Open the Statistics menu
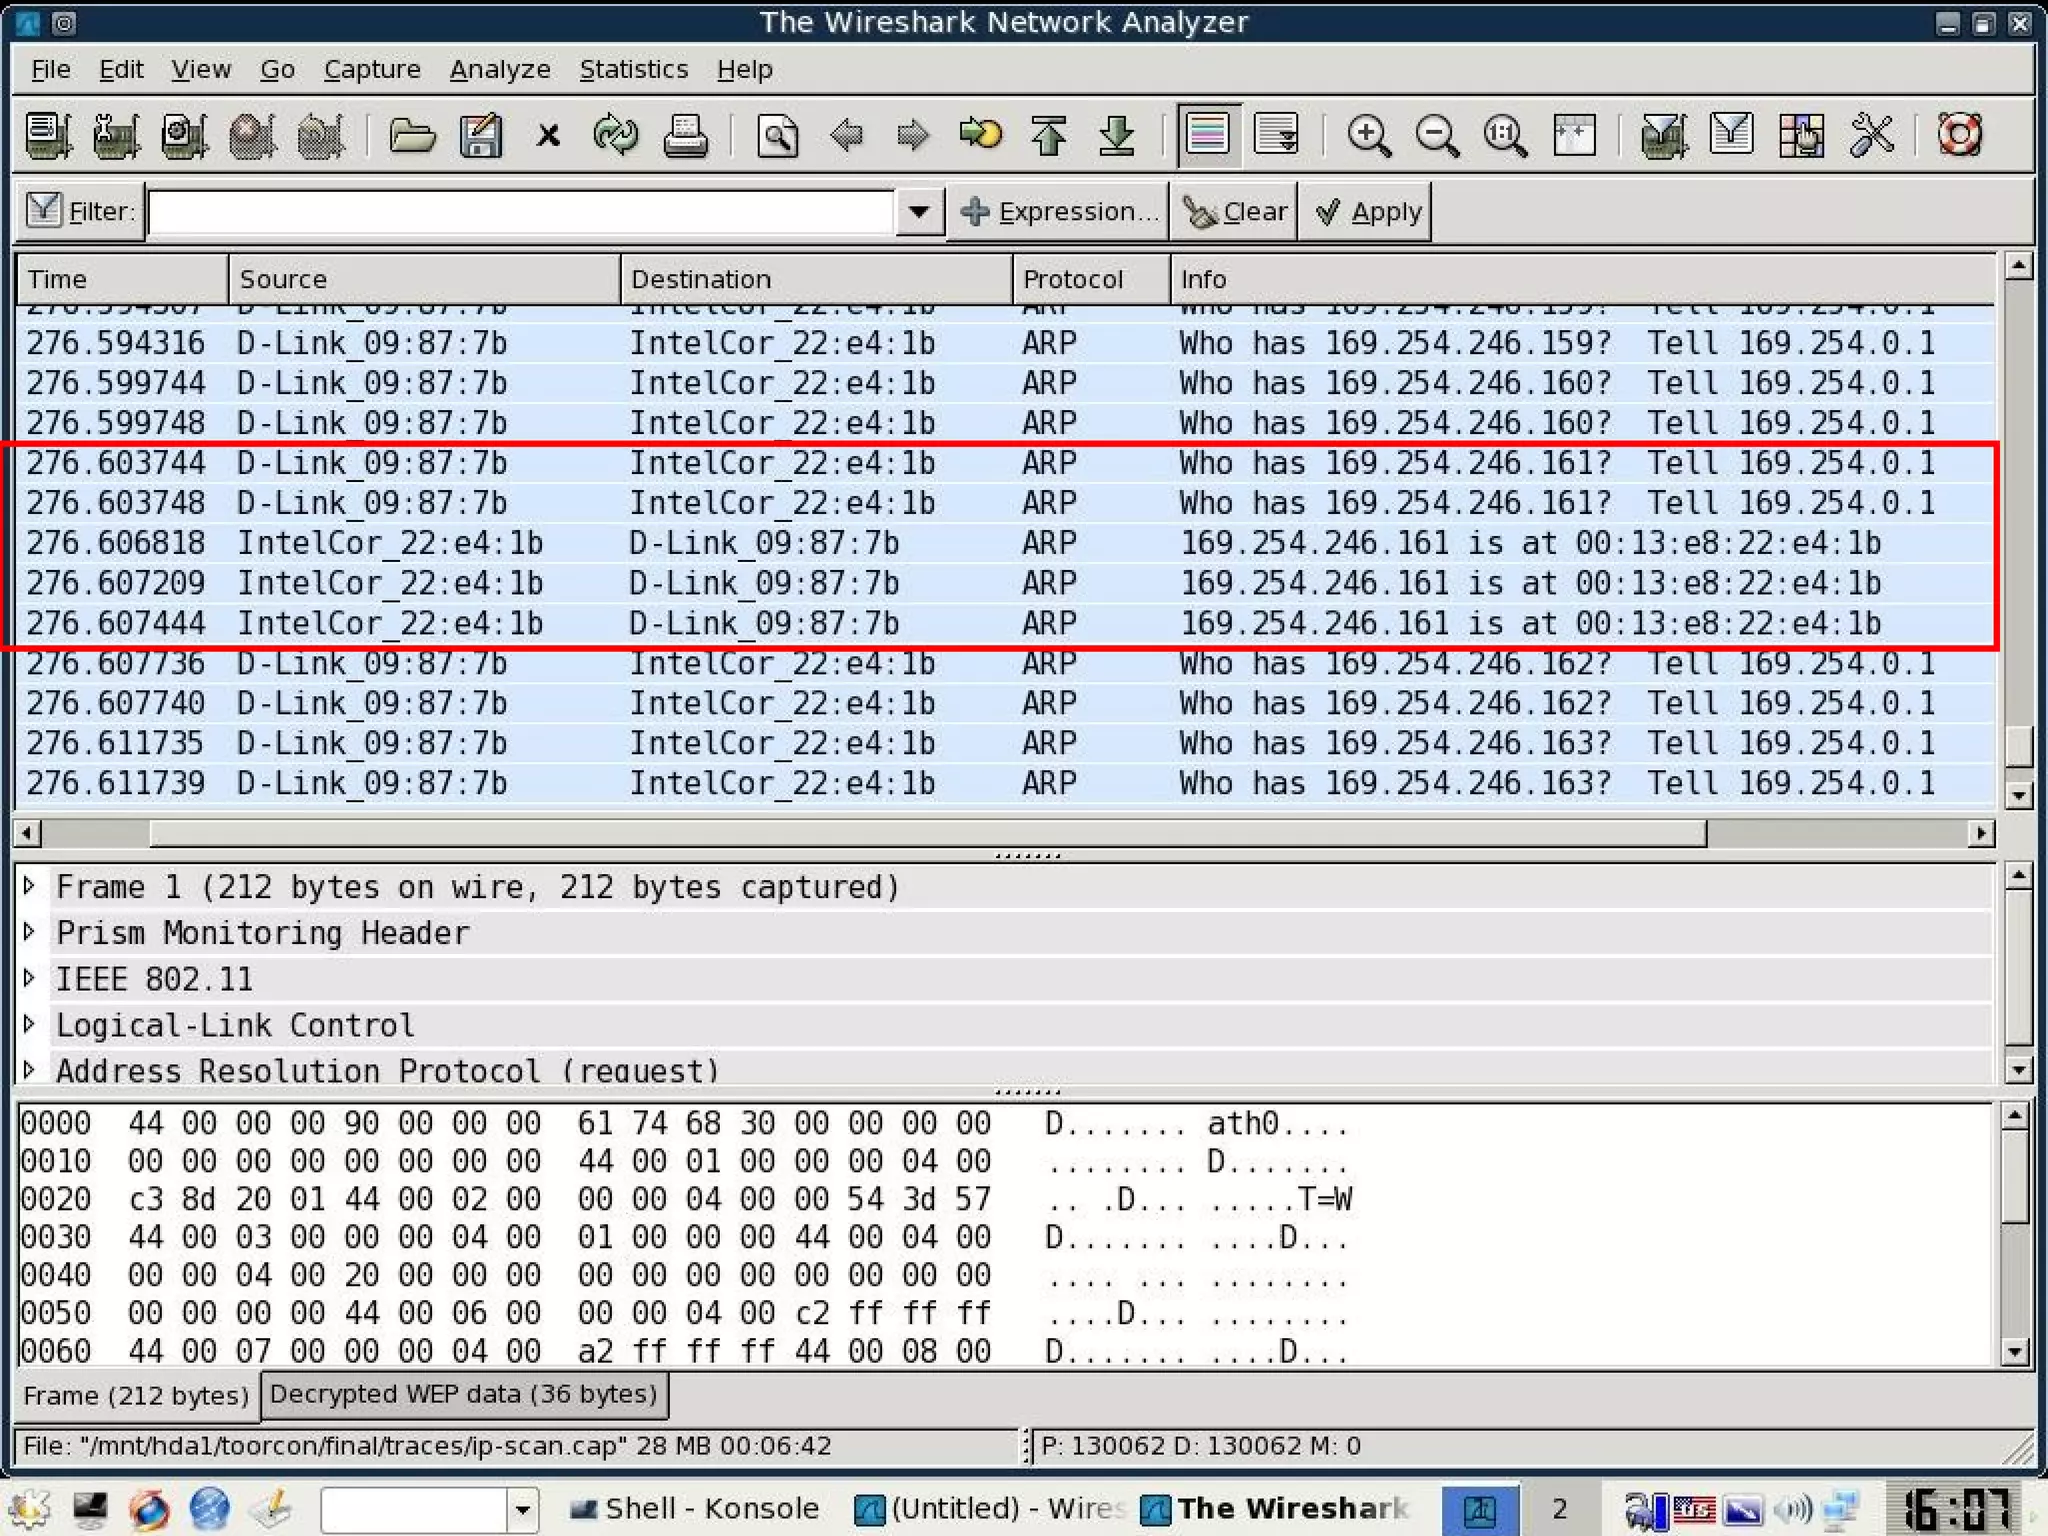 [633, 69]
